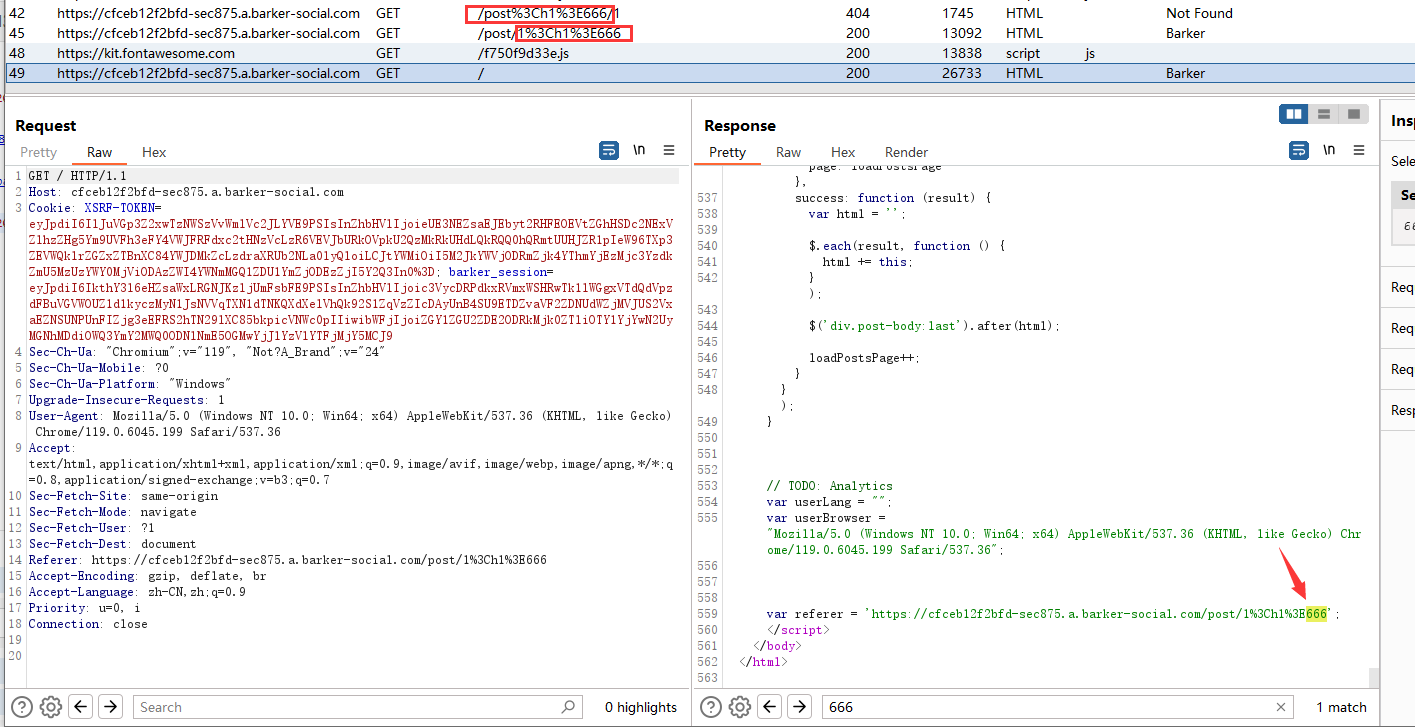This screenshot has width=1415, height=727.
Task: Click the Host header line in Request
Action: [186, 192]
